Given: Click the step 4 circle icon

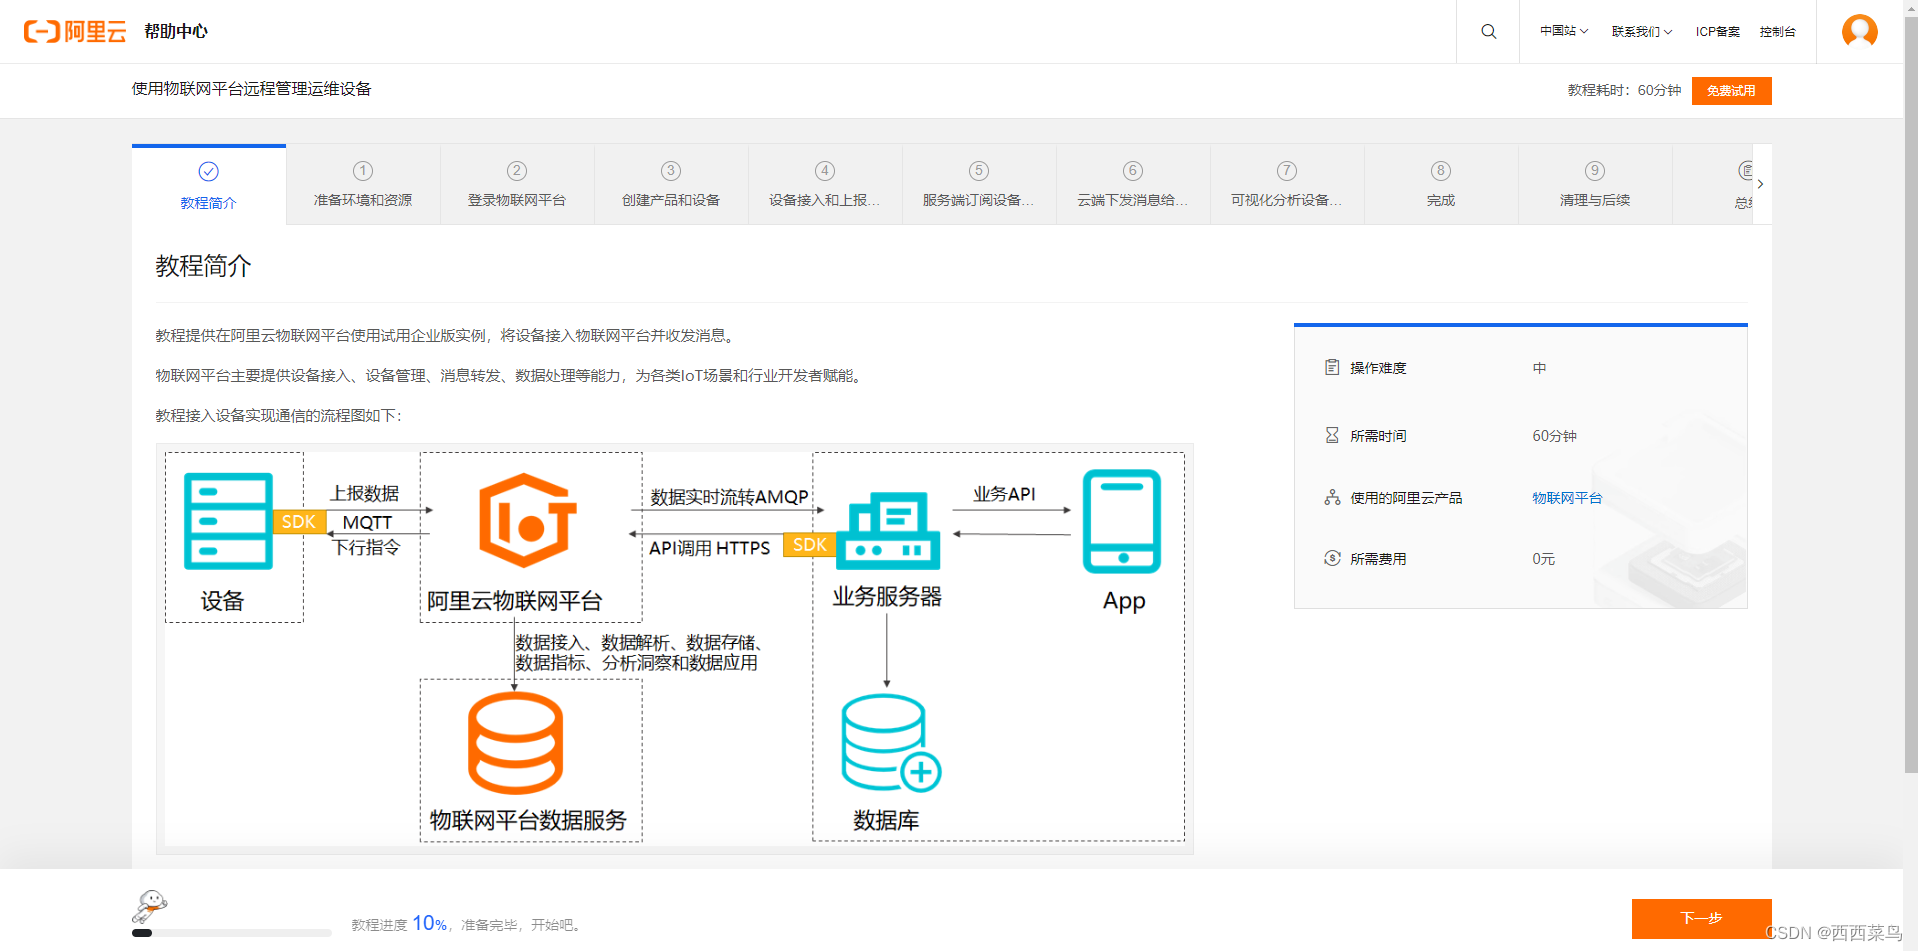Looking at the screenshot, I should coord(825,171).
